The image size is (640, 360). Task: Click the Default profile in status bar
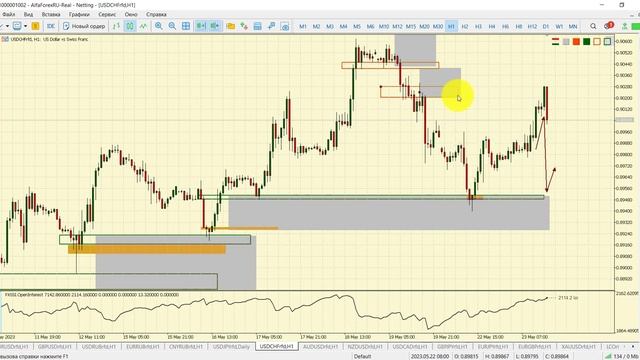(362, 356)
